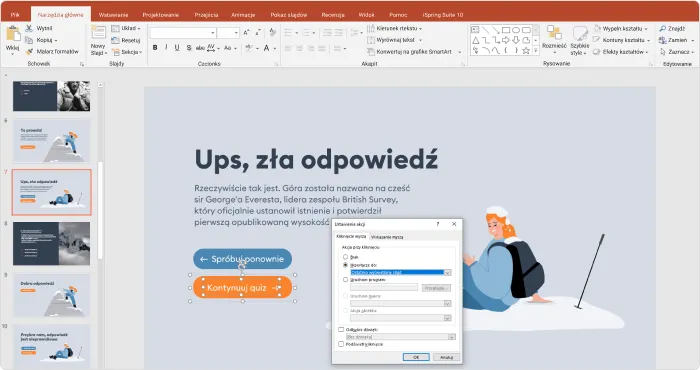This screenshot has height=370, width=700.
Task: Select the rectangle shape in the shapes gallery
Action: click(506, 30)
